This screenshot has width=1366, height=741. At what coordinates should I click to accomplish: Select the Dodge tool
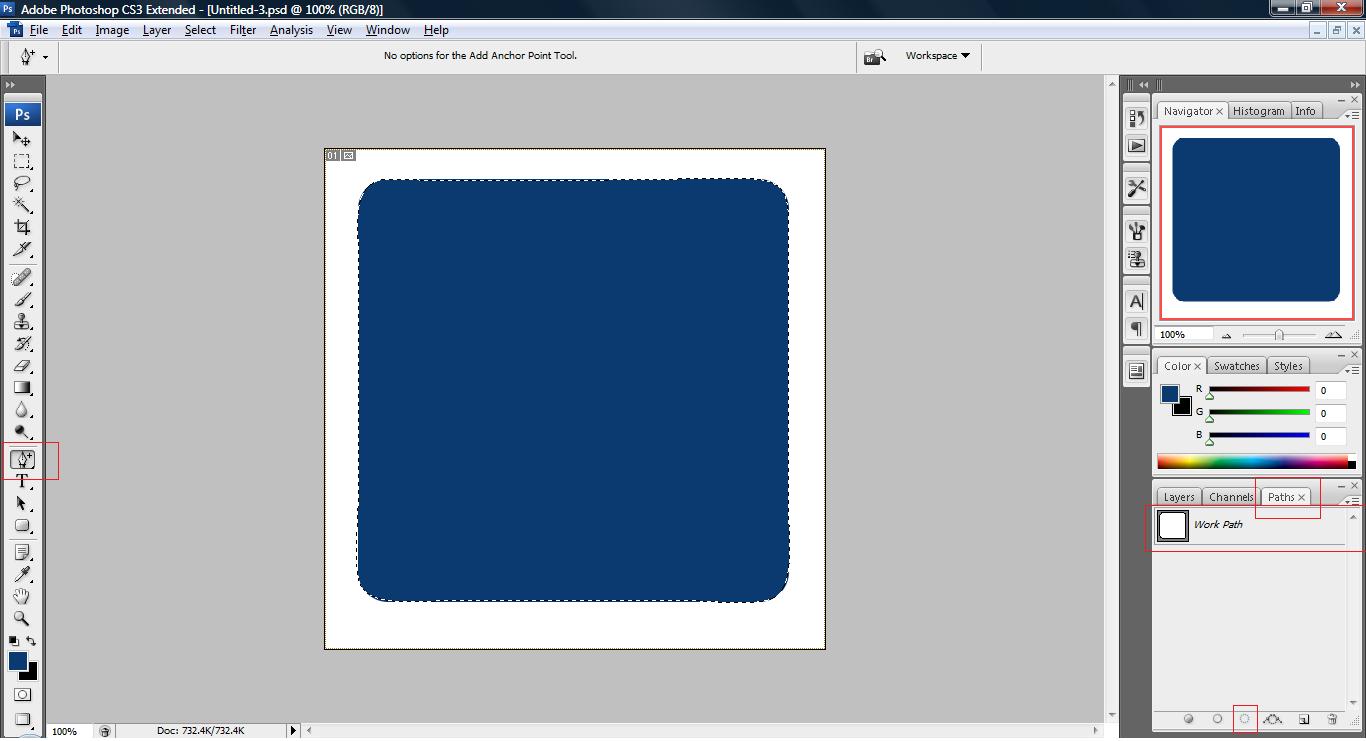pyautogui.click(x=22, y=432)
